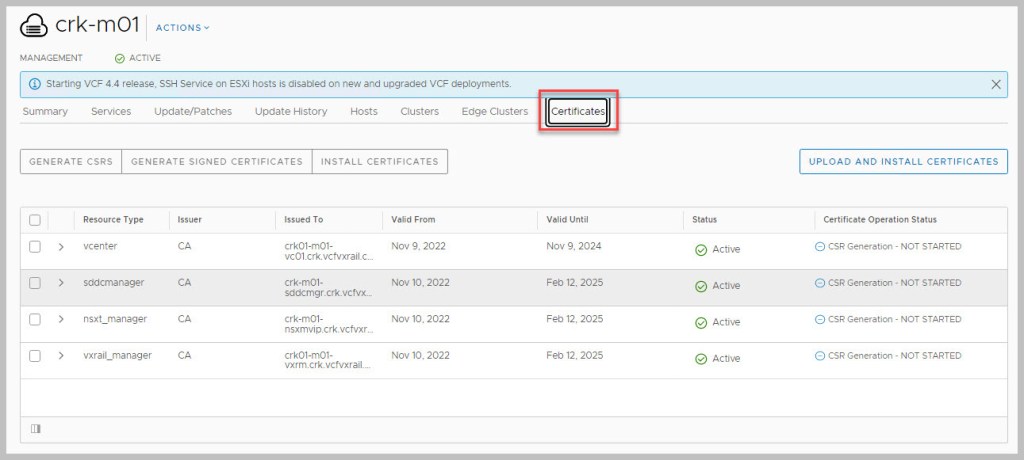Expand the vxrail_manager row details
This screenshot has width=1024, height=460.
tap(61, 356)
